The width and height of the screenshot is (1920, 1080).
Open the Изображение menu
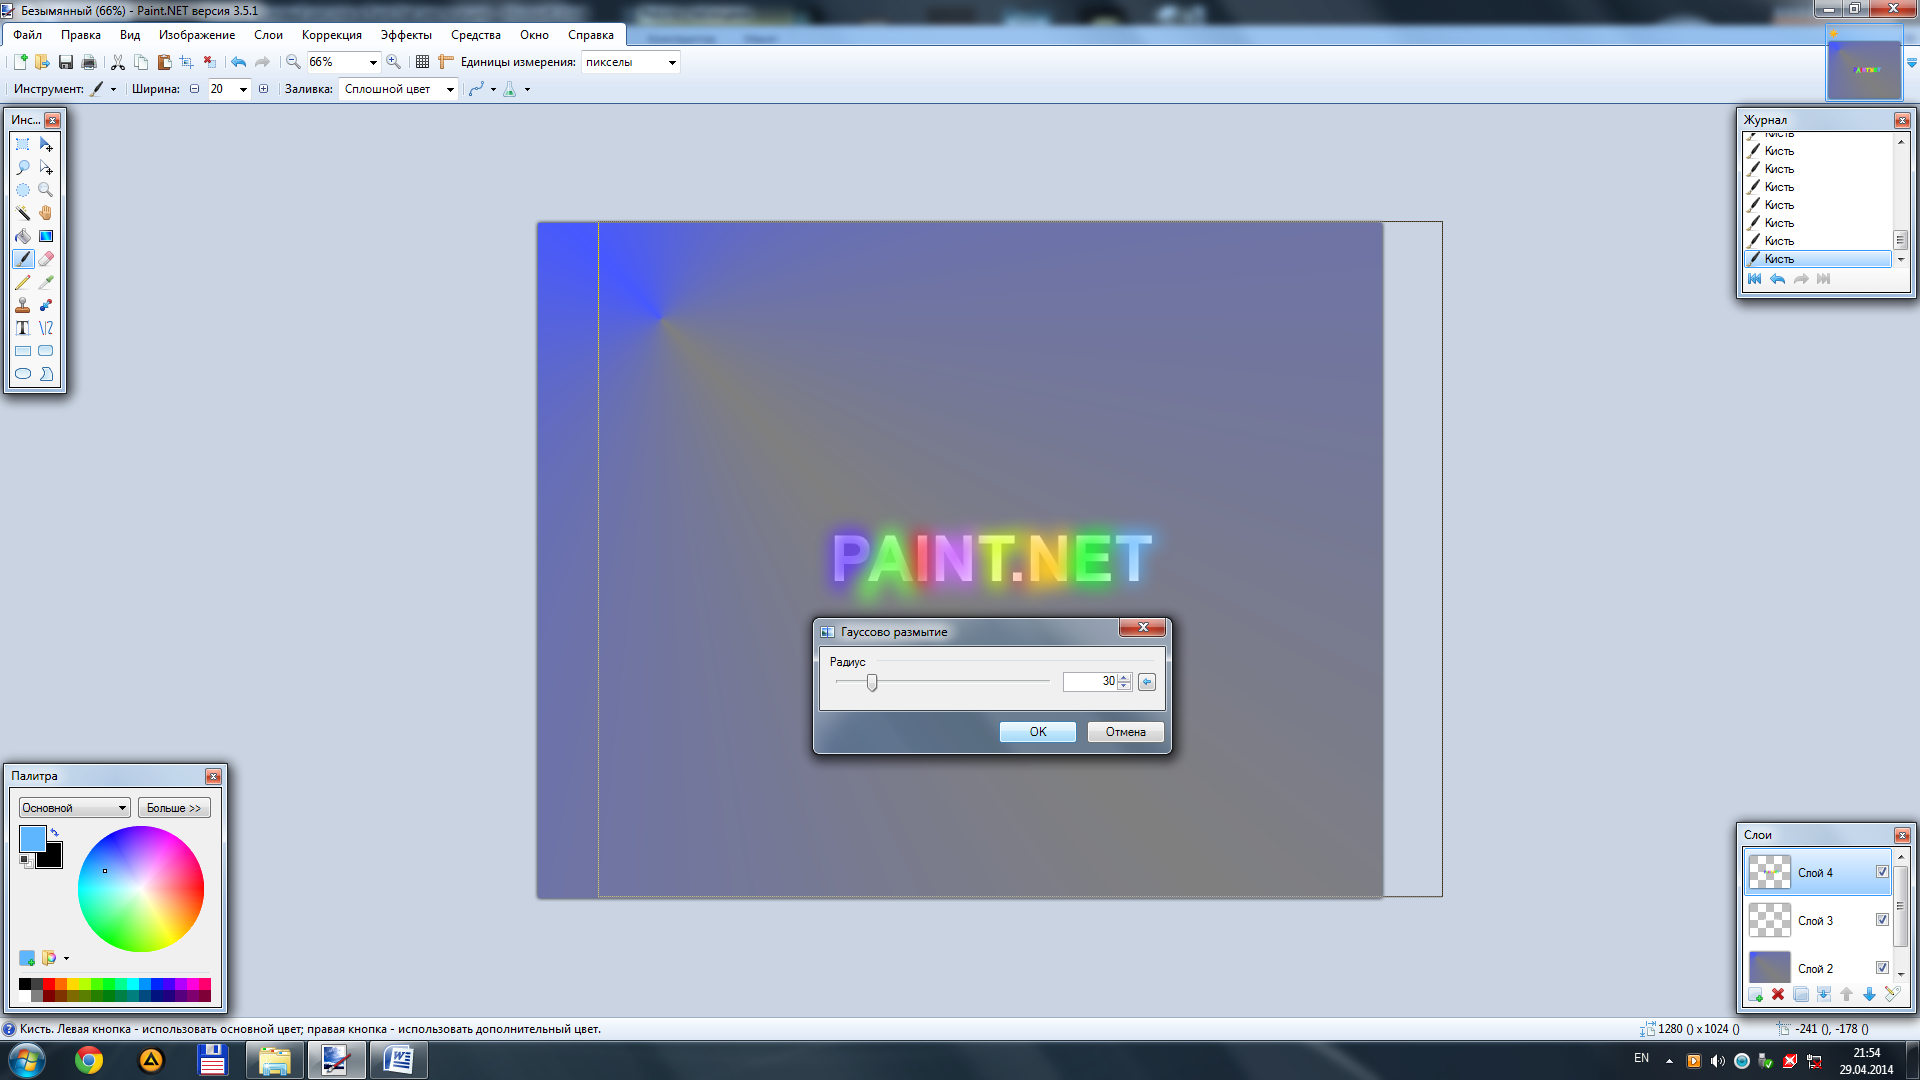[x=197, y=35]
